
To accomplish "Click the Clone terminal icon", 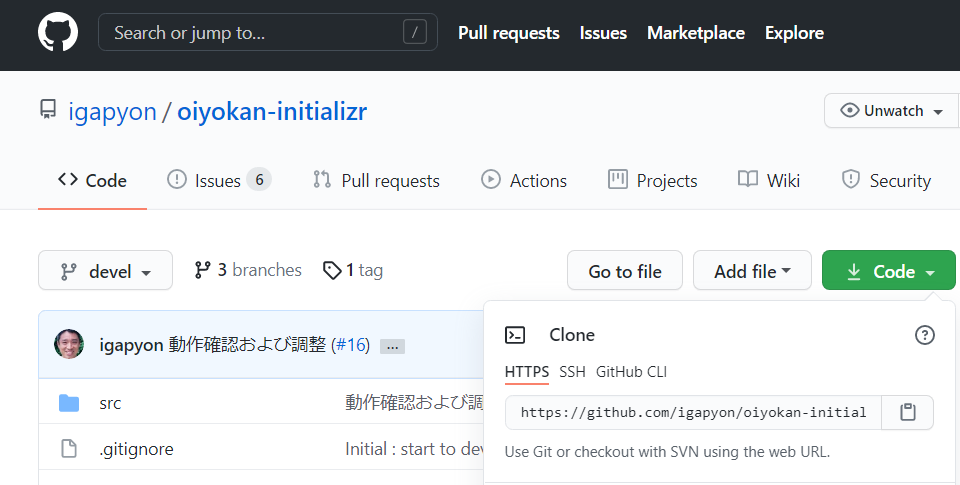I will [515, 335].
